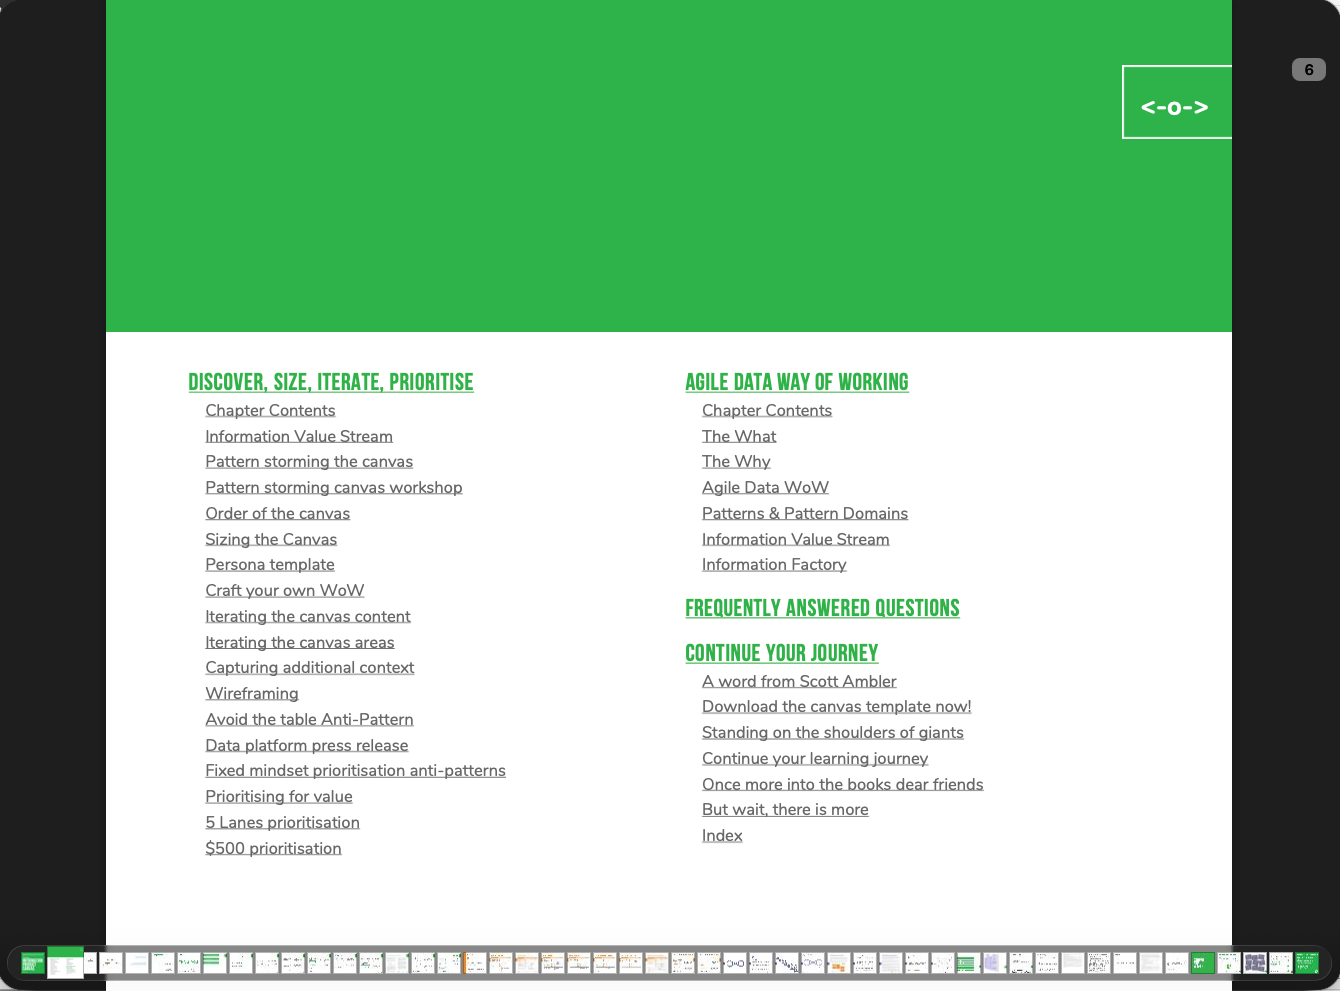Open the Chapter Contents link under Discover section

coord(270,410)
